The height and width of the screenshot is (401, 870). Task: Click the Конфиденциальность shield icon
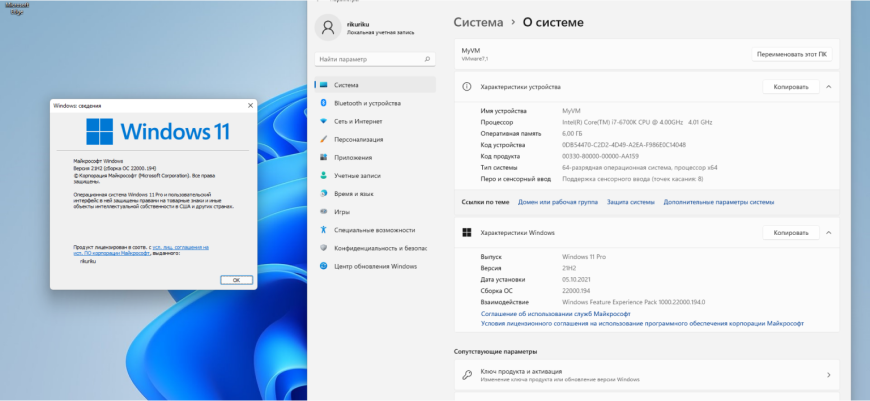pos(323,248)
